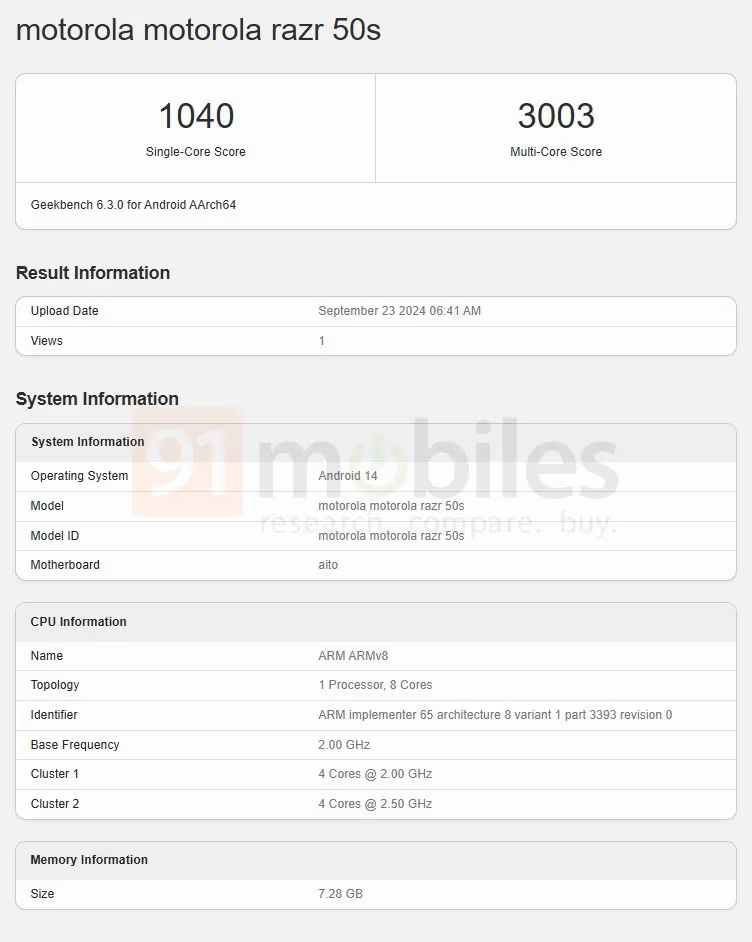752x942 pixels.
Task: Click the Topology value 1 Processor, 8 Cores
Action: click(375, 685)
